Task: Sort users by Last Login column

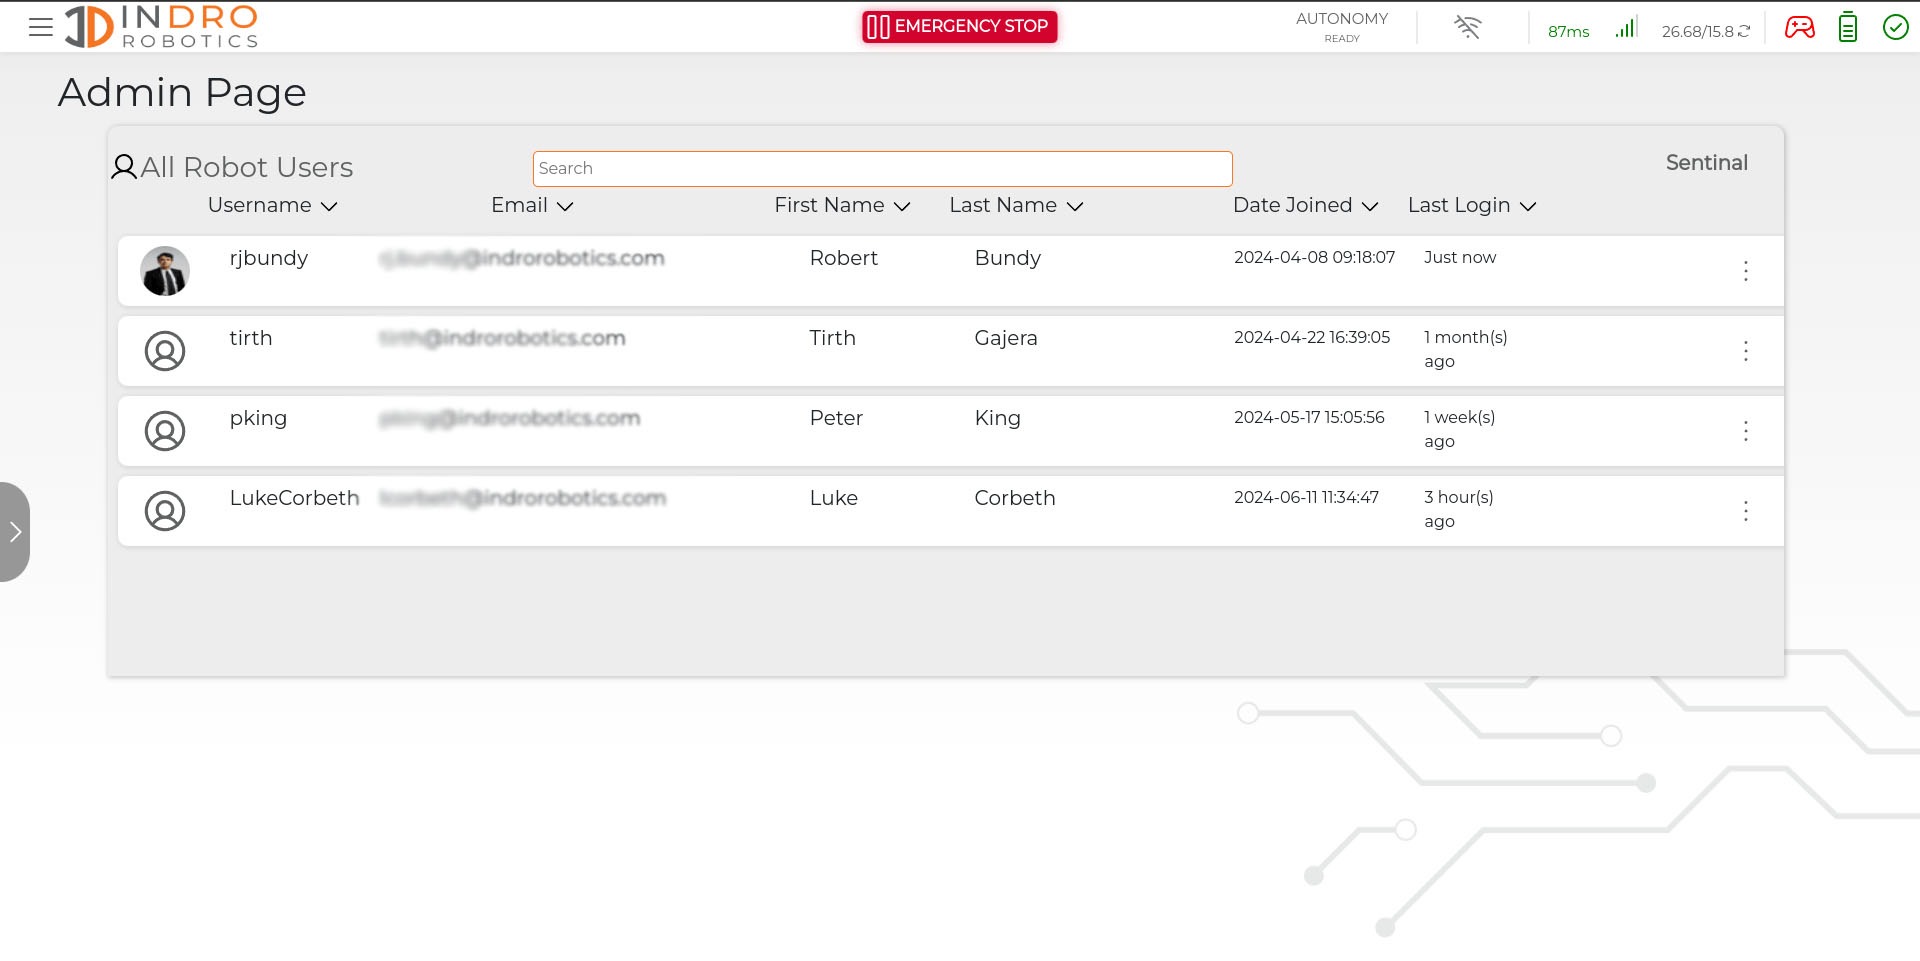Action: coord(1471,206)
